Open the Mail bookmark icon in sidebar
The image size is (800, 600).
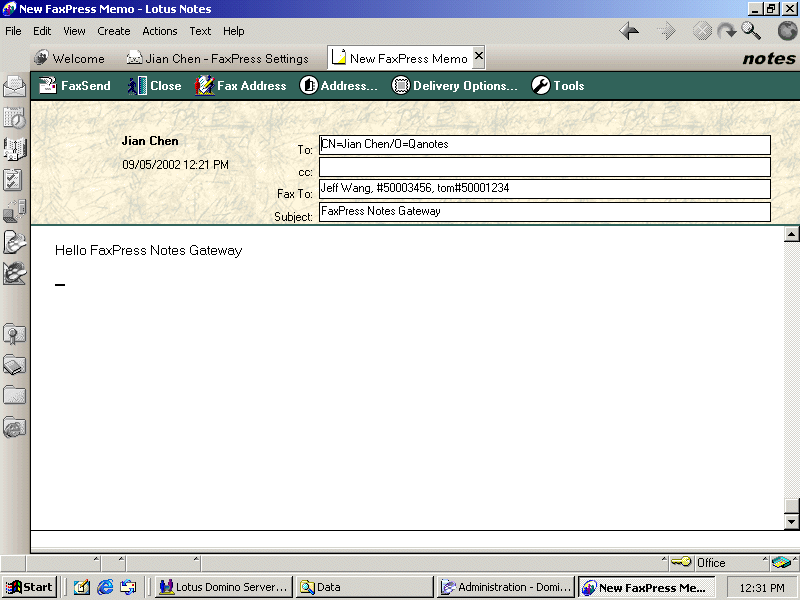pyautogui.click(x=14, y=86)
